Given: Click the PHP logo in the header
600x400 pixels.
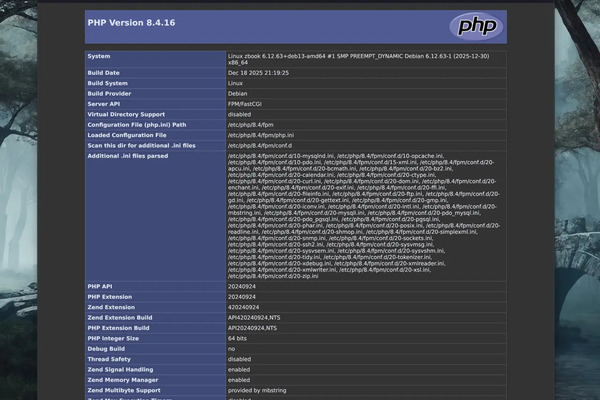Looking at the screenshot, I should (476, 26).
